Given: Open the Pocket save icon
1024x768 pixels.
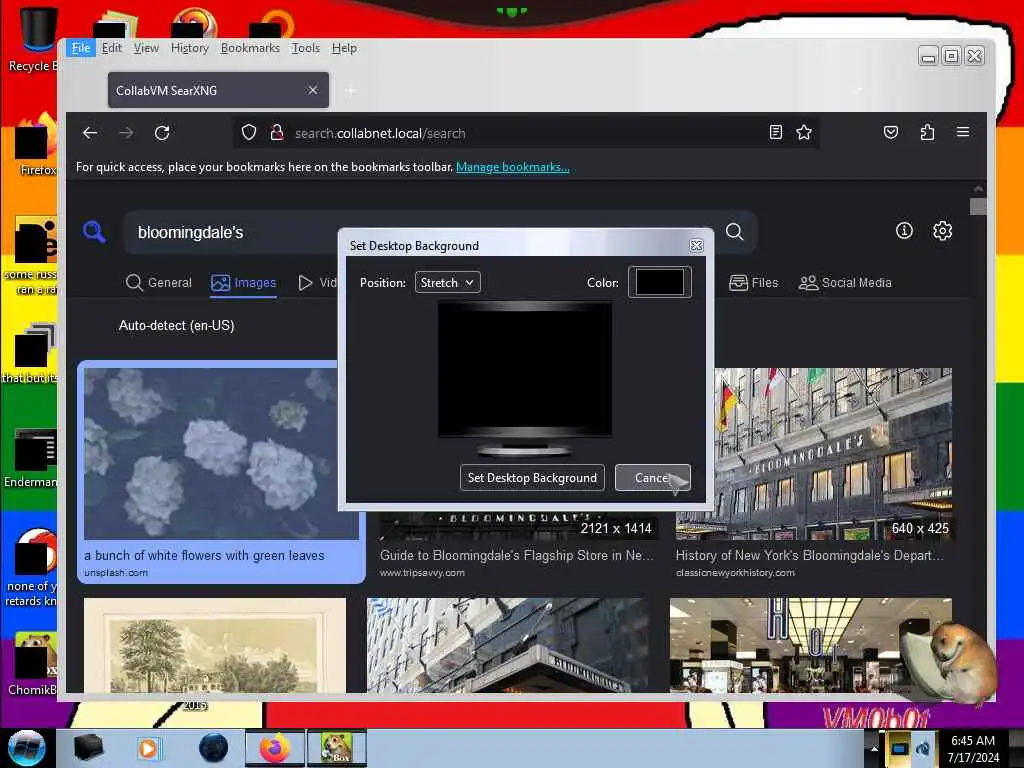Looking at the screenshot, I should coord(891,133).
